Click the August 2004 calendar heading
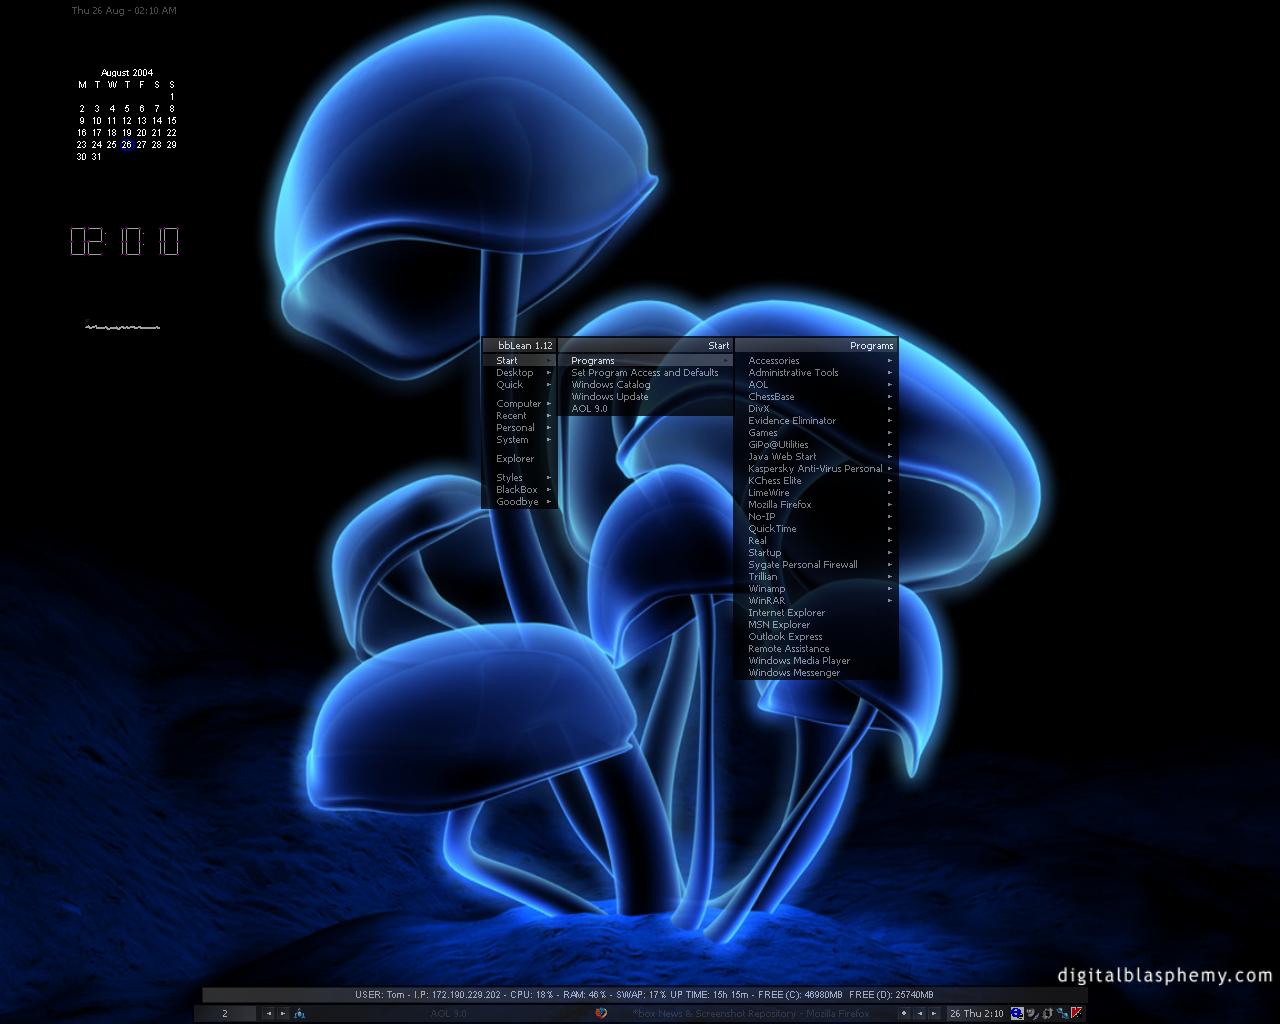Image resolution: width=1280 pixels, height=1024 pixels. pyautogui.click(x=127, y=73)
